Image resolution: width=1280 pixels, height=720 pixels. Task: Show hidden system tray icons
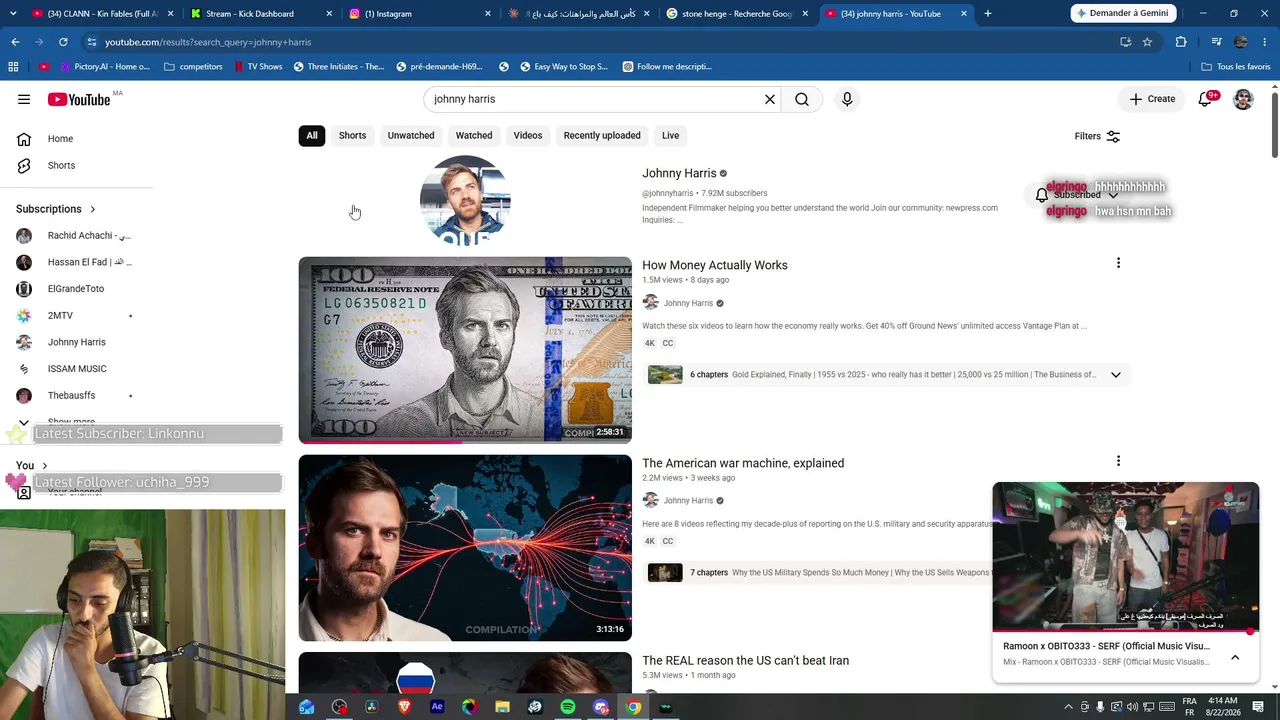pyautogui.click(x=1068, y=707)
